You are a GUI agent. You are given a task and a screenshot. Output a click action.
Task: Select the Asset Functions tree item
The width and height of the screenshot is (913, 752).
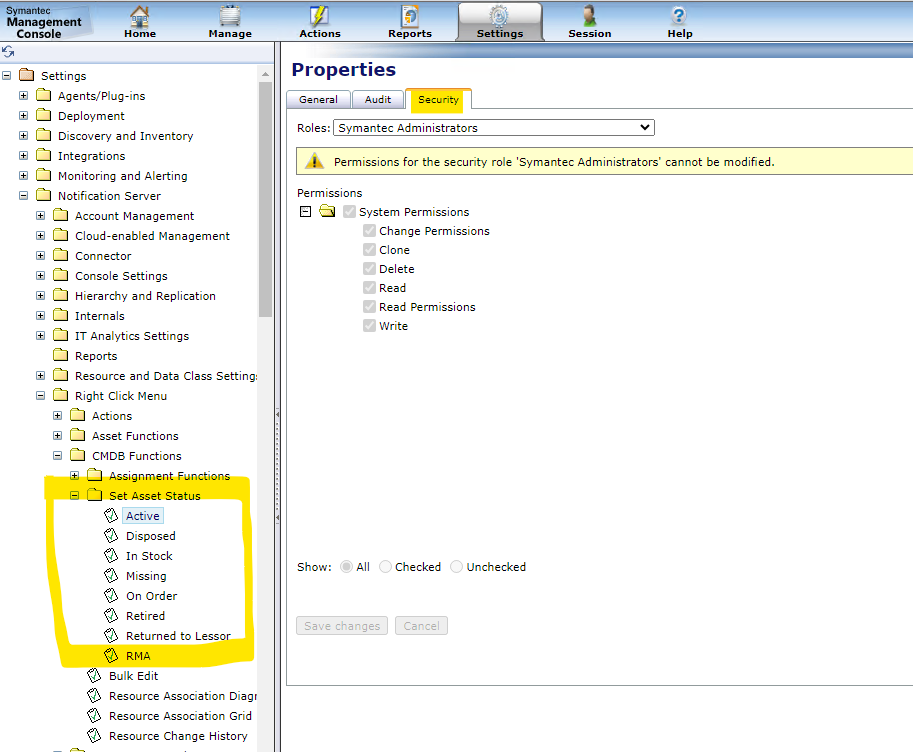point(135,436)
